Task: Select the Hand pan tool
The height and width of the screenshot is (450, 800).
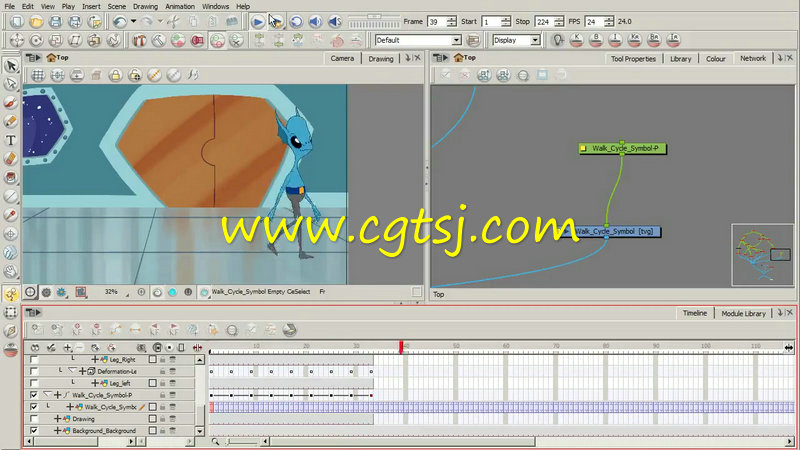Action: (x=11, y=271)
